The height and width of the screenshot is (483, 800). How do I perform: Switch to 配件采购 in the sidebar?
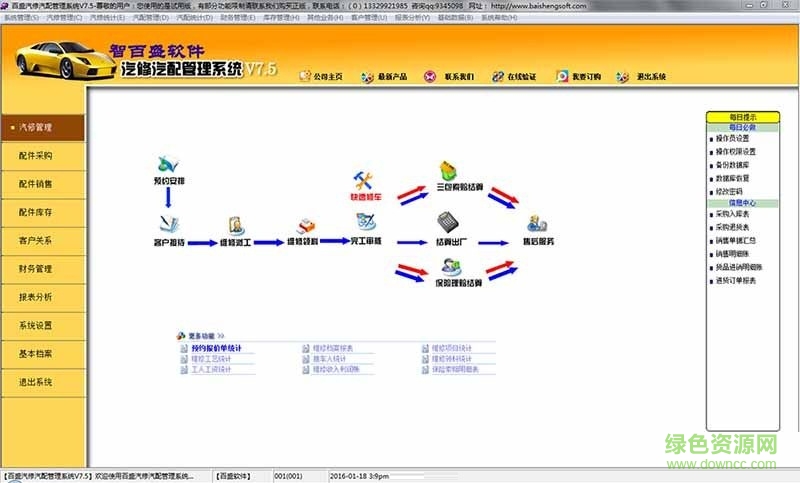[x=42, y=156]
